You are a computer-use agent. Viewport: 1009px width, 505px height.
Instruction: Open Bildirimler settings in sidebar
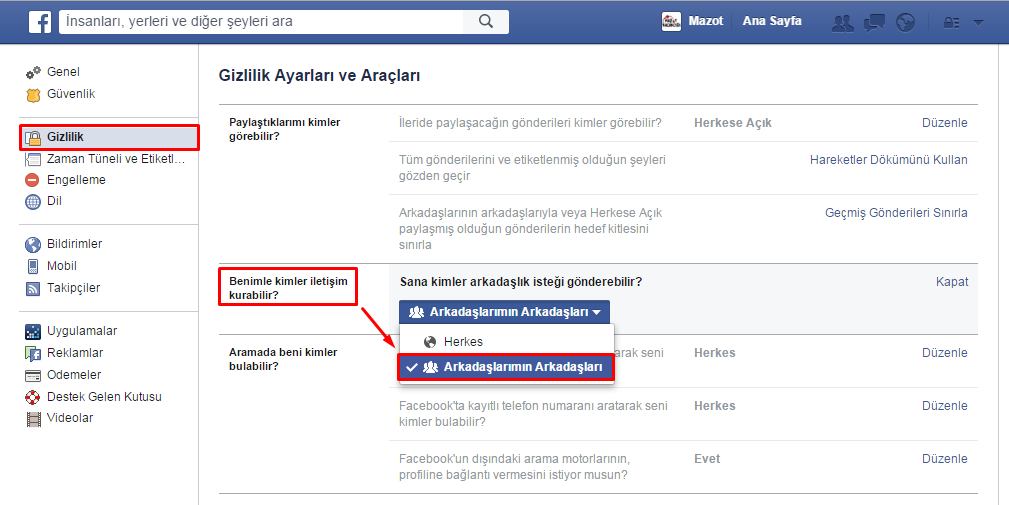(74, 244)
